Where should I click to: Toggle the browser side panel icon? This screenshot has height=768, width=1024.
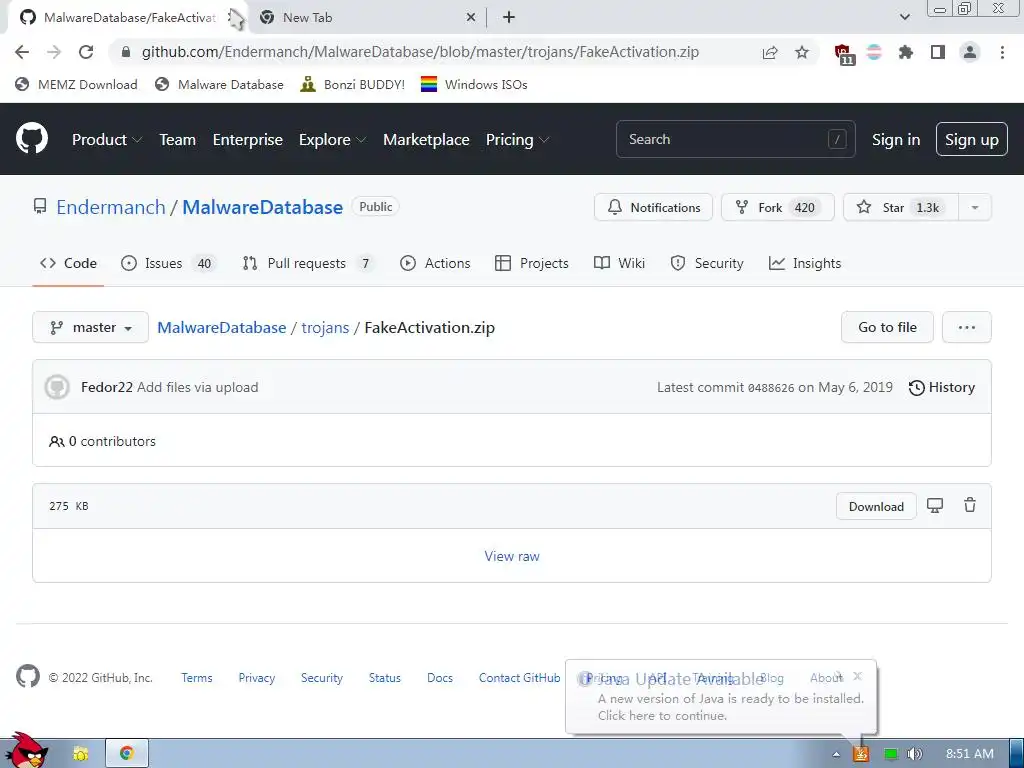click(938, 52)
